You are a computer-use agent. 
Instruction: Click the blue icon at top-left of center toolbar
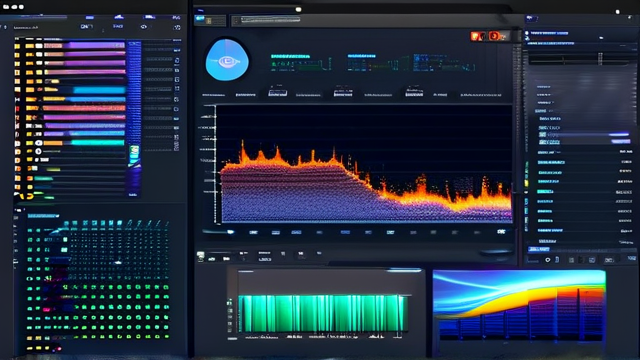200,19
